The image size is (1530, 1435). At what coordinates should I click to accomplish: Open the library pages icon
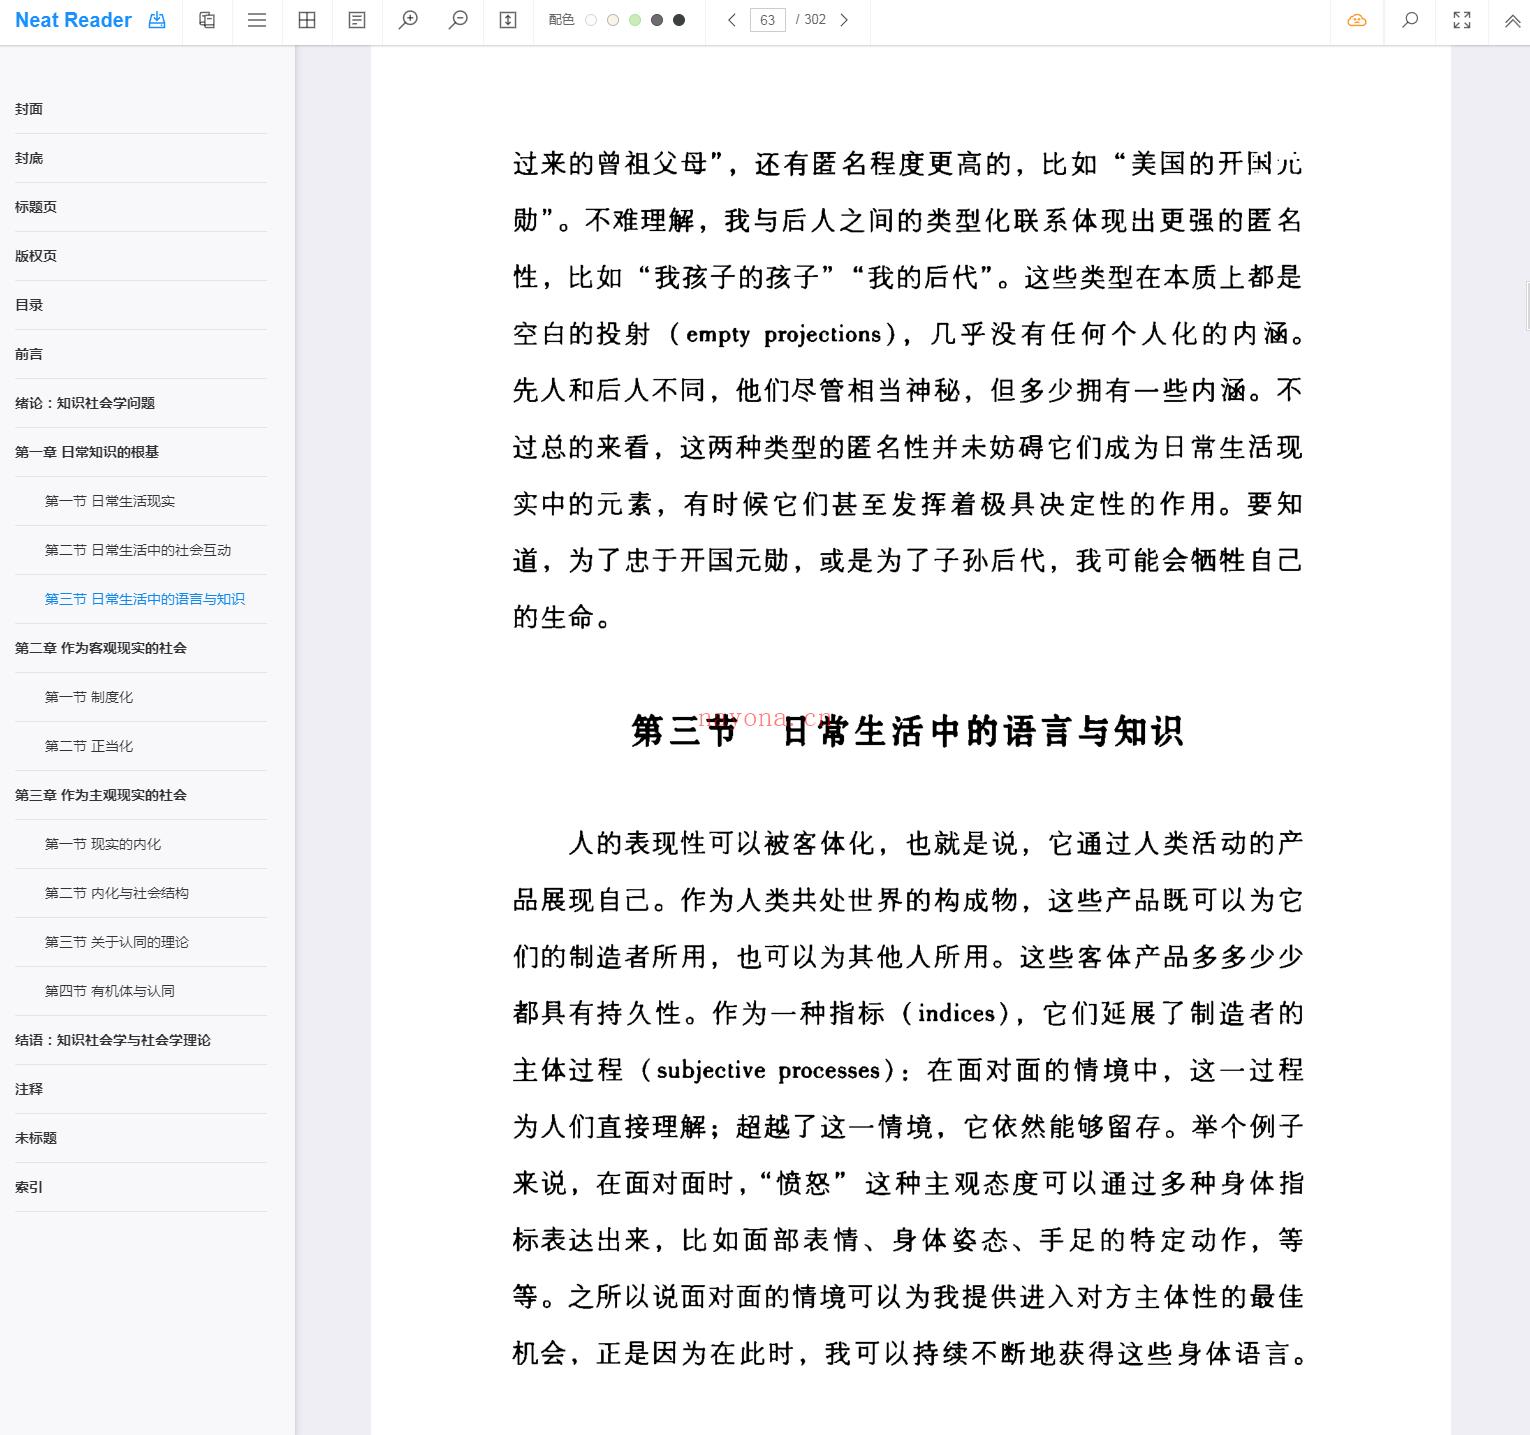coord(207,20)
